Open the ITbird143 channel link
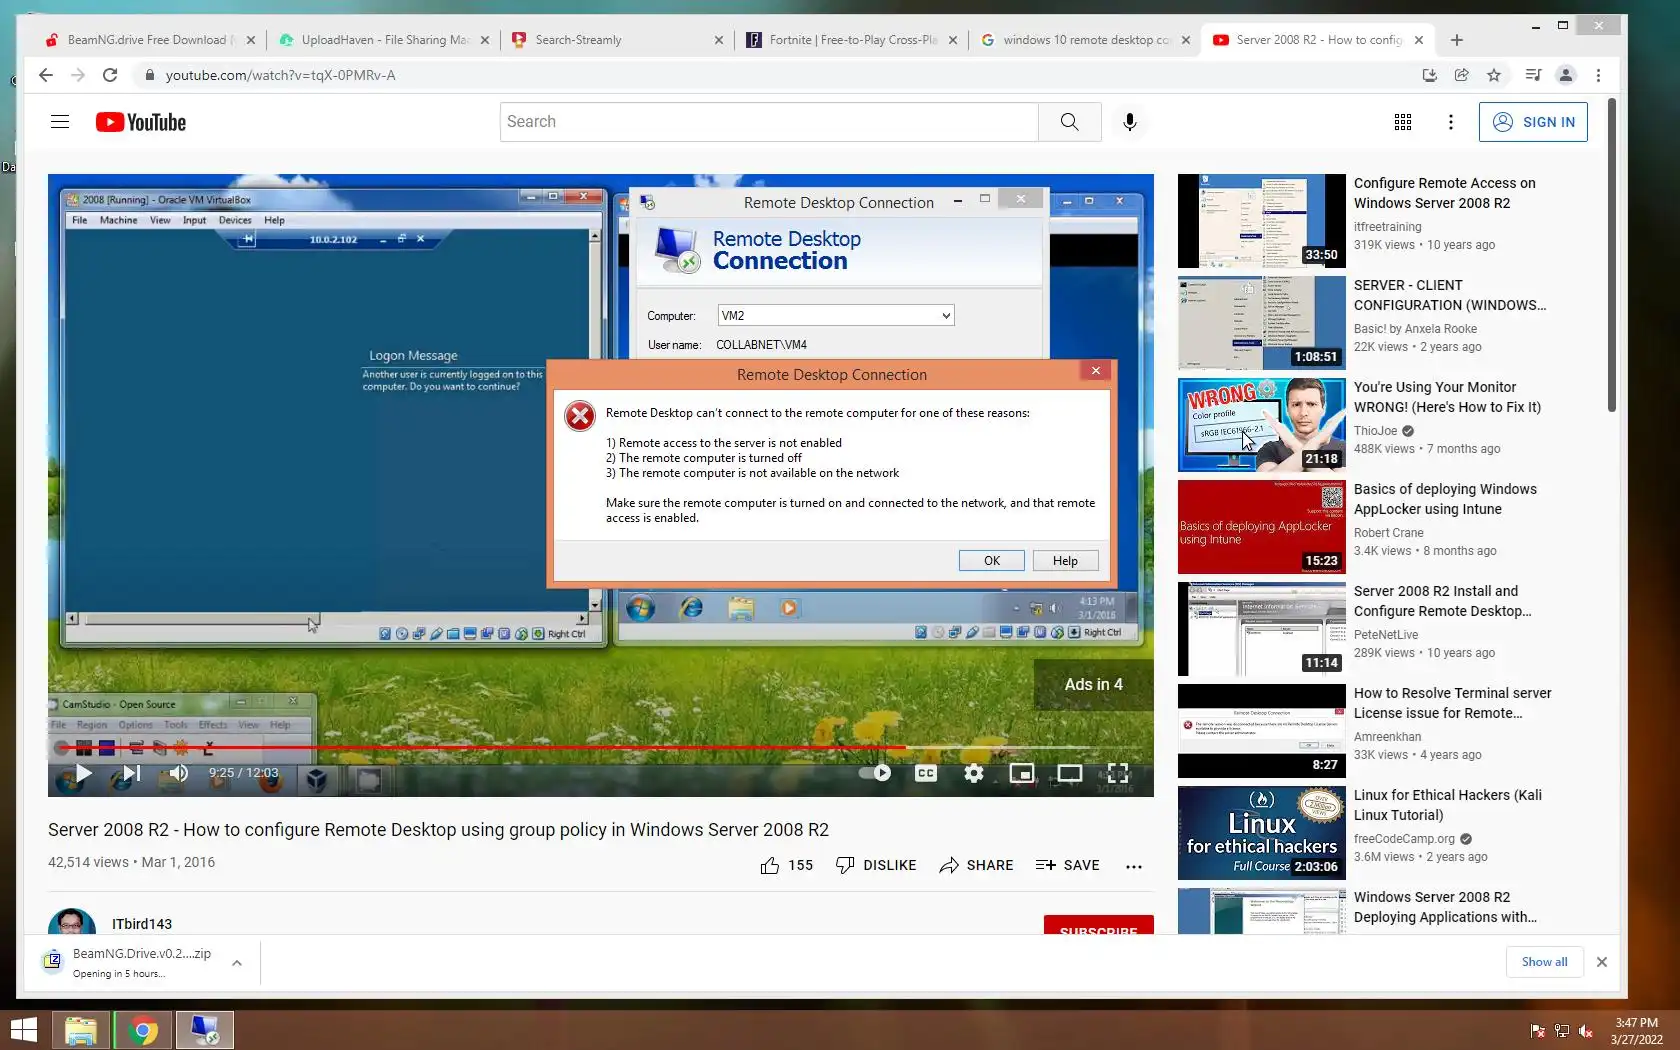This screenshot has height=1050, width=1680. click(142, 924)
